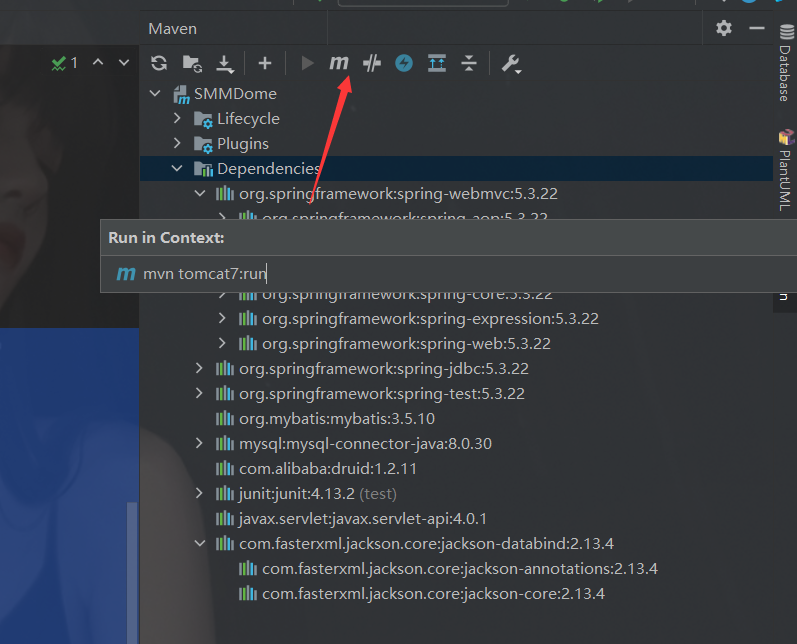Generate sources and update folders icon
Screen dimensions: 797x644
point(192,63)
